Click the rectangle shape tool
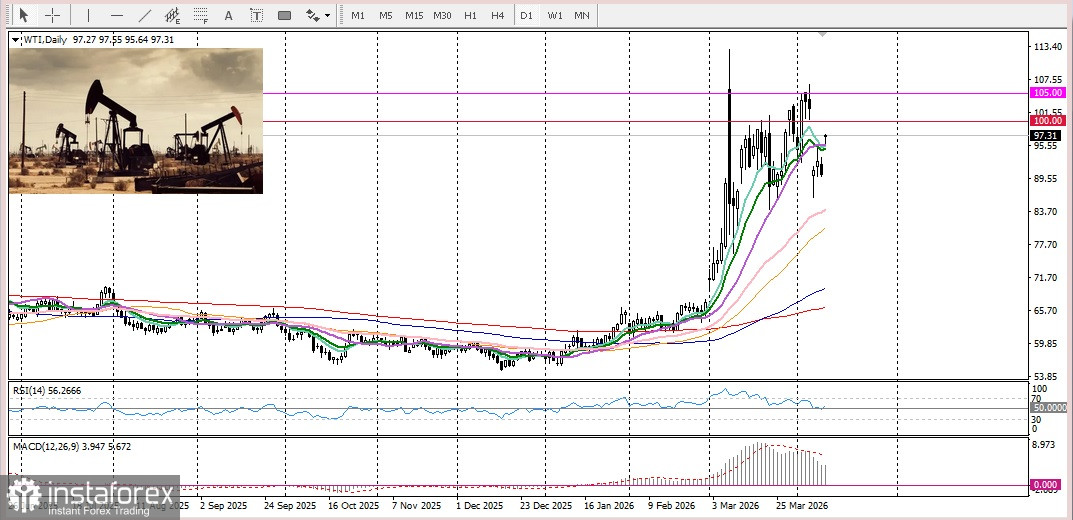Screen dimensions: 1073x520 pos(284,15)
